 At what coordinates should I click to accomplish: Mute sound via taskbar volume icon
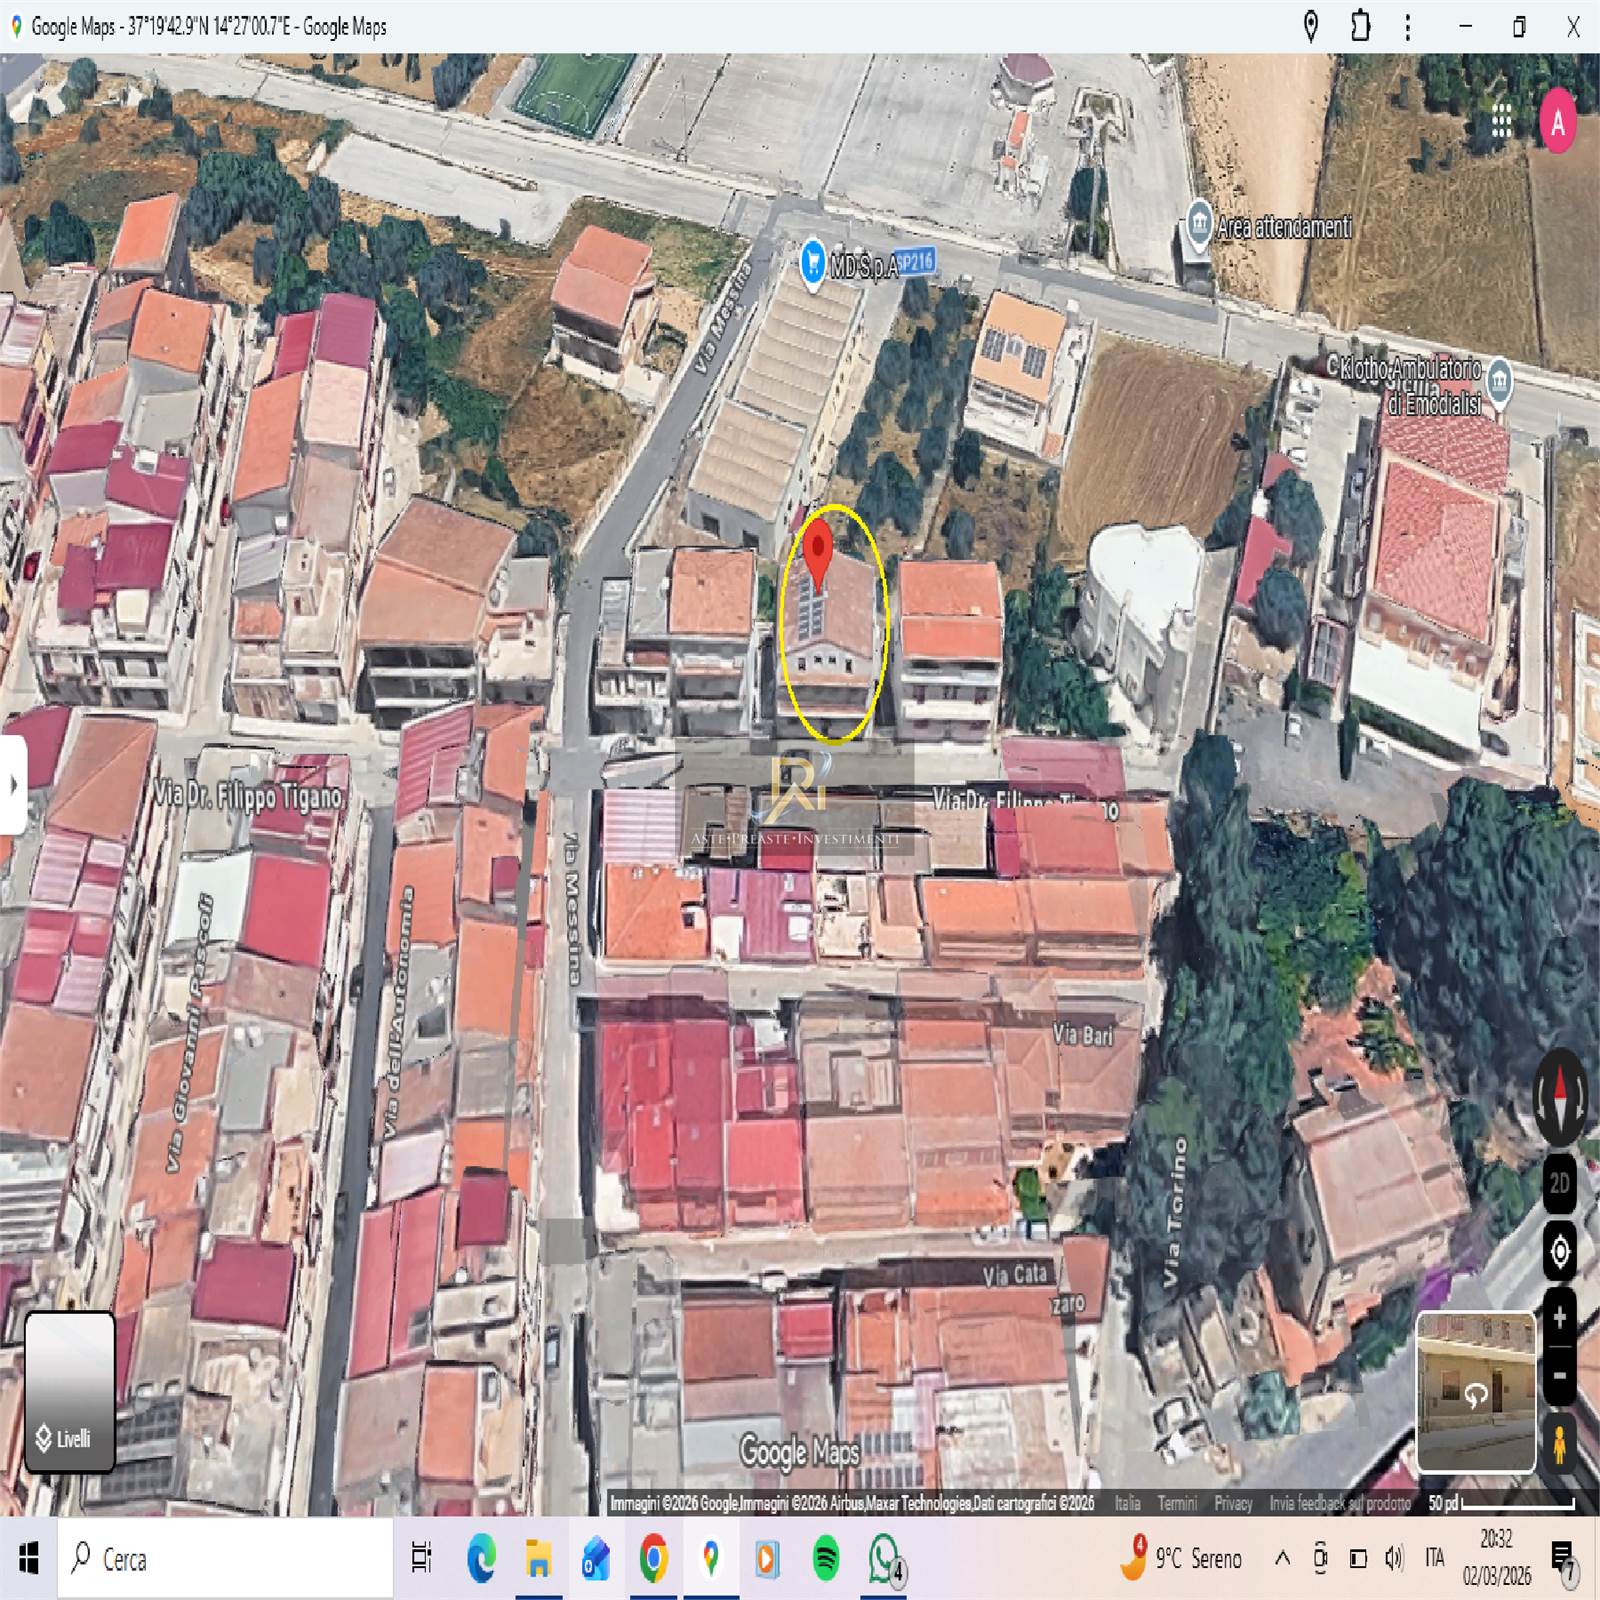point(1394,1558)
